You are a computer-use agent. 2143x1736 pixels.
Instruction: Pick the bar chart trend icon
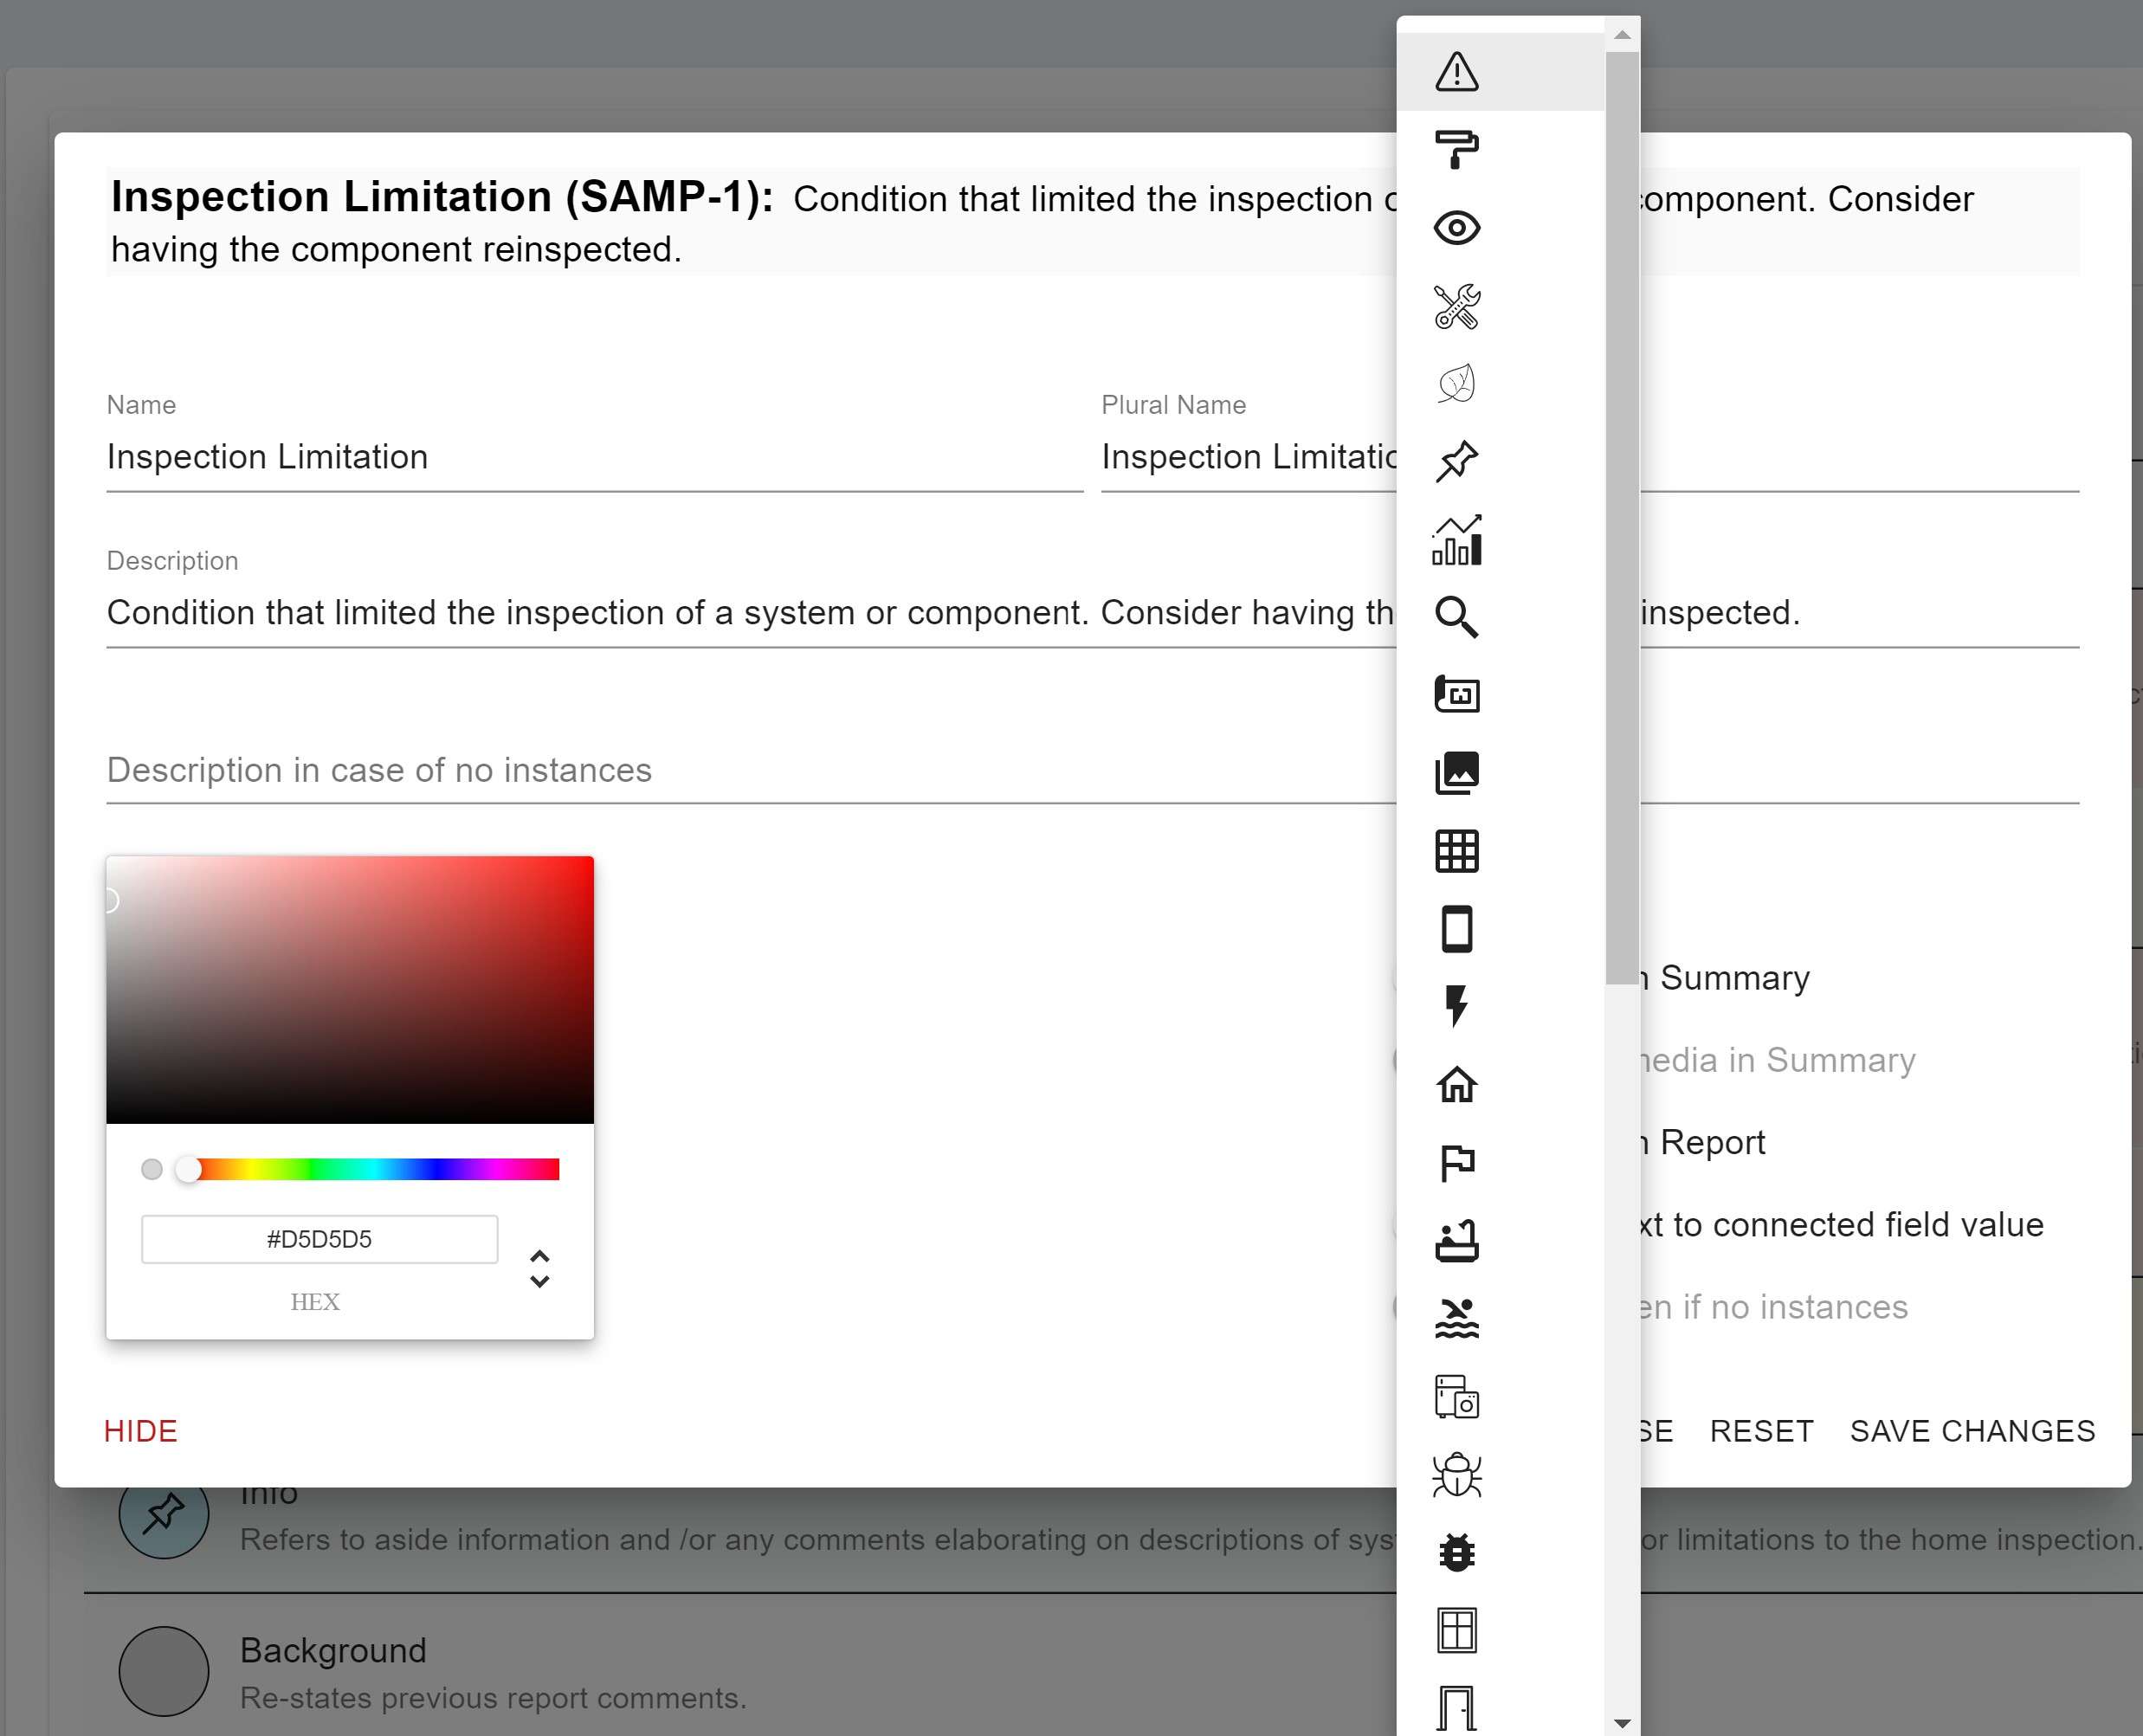[1456, 540]
